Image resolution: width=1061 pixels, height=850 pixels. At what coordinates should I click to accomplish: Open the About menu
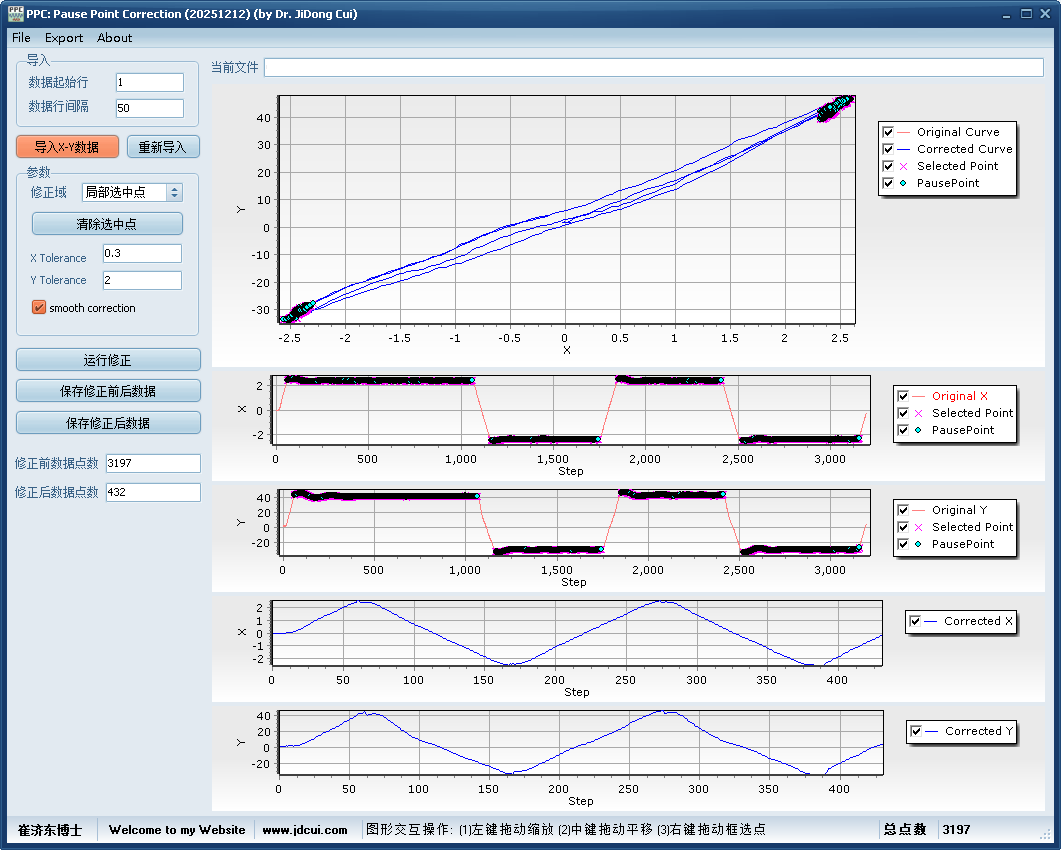(x=114, y=38)
